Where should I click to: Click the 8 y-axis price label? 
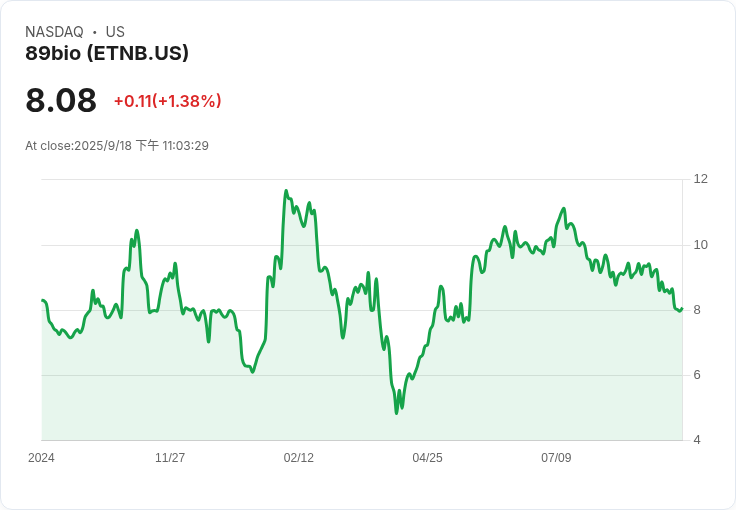point(697,310)
